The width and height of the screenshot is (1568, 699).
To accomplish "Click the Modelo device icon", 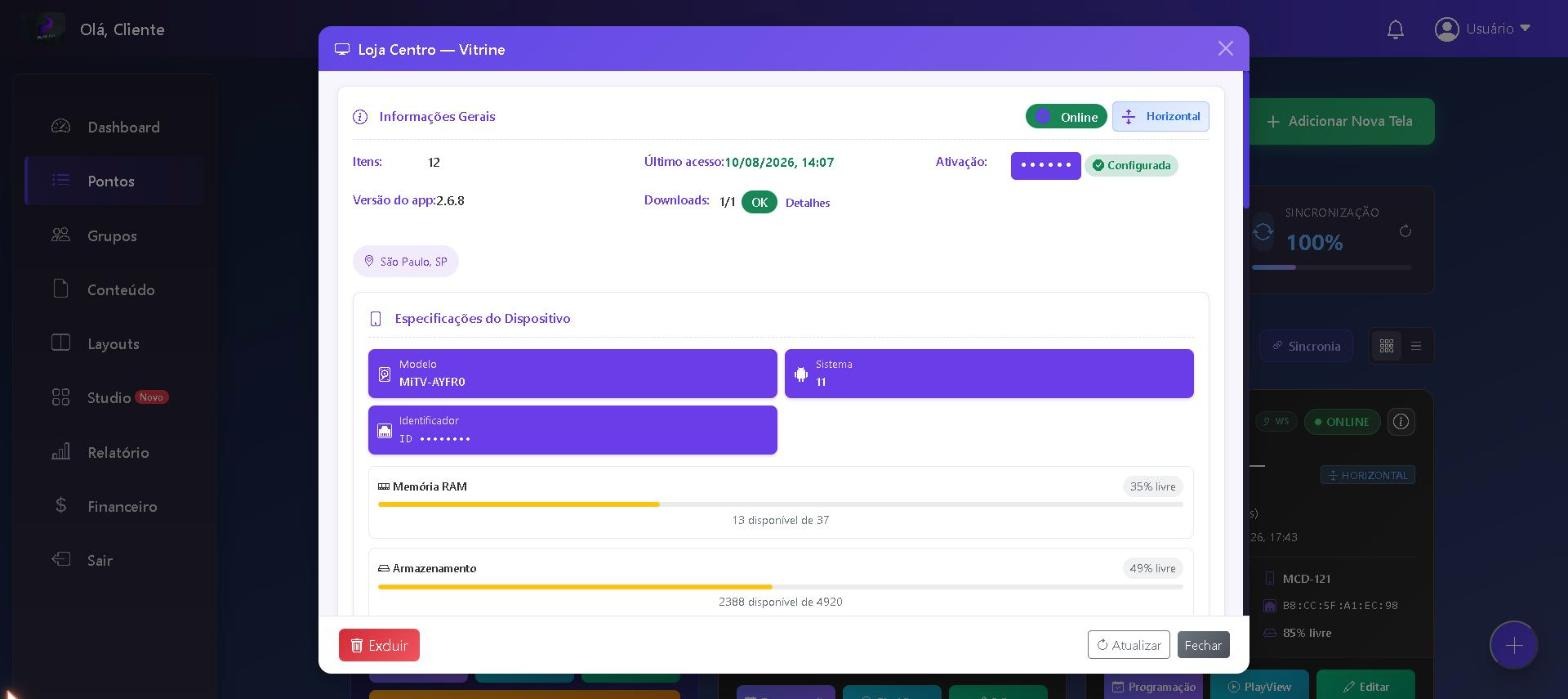I will tap(384, 374).
